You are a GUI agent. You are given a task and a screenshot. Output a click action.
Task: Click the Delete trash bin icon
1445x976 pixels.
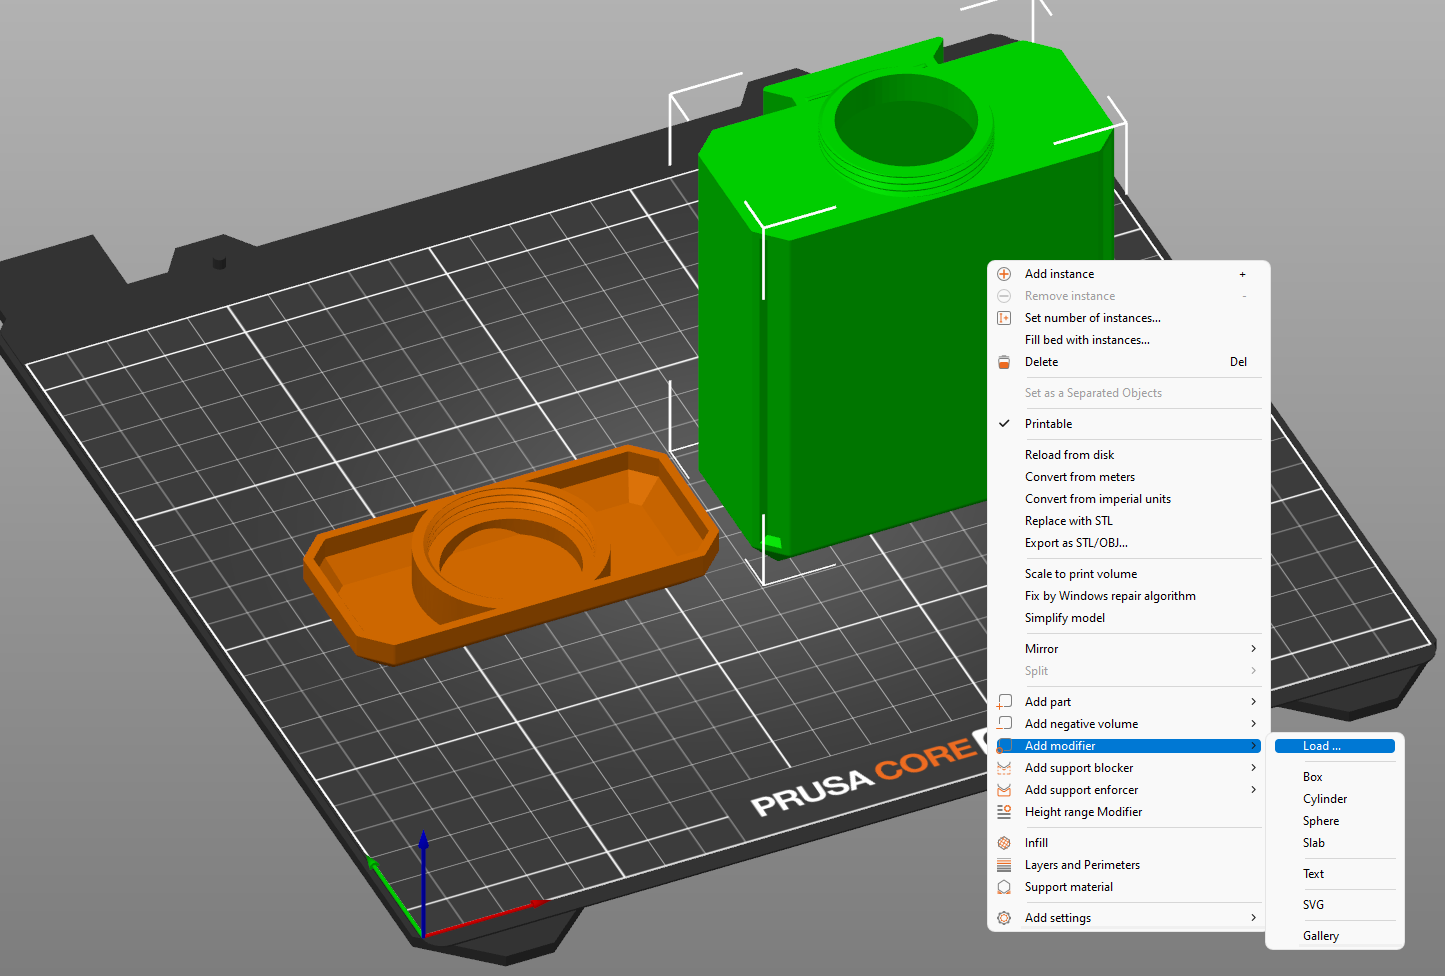point(1004,362)
